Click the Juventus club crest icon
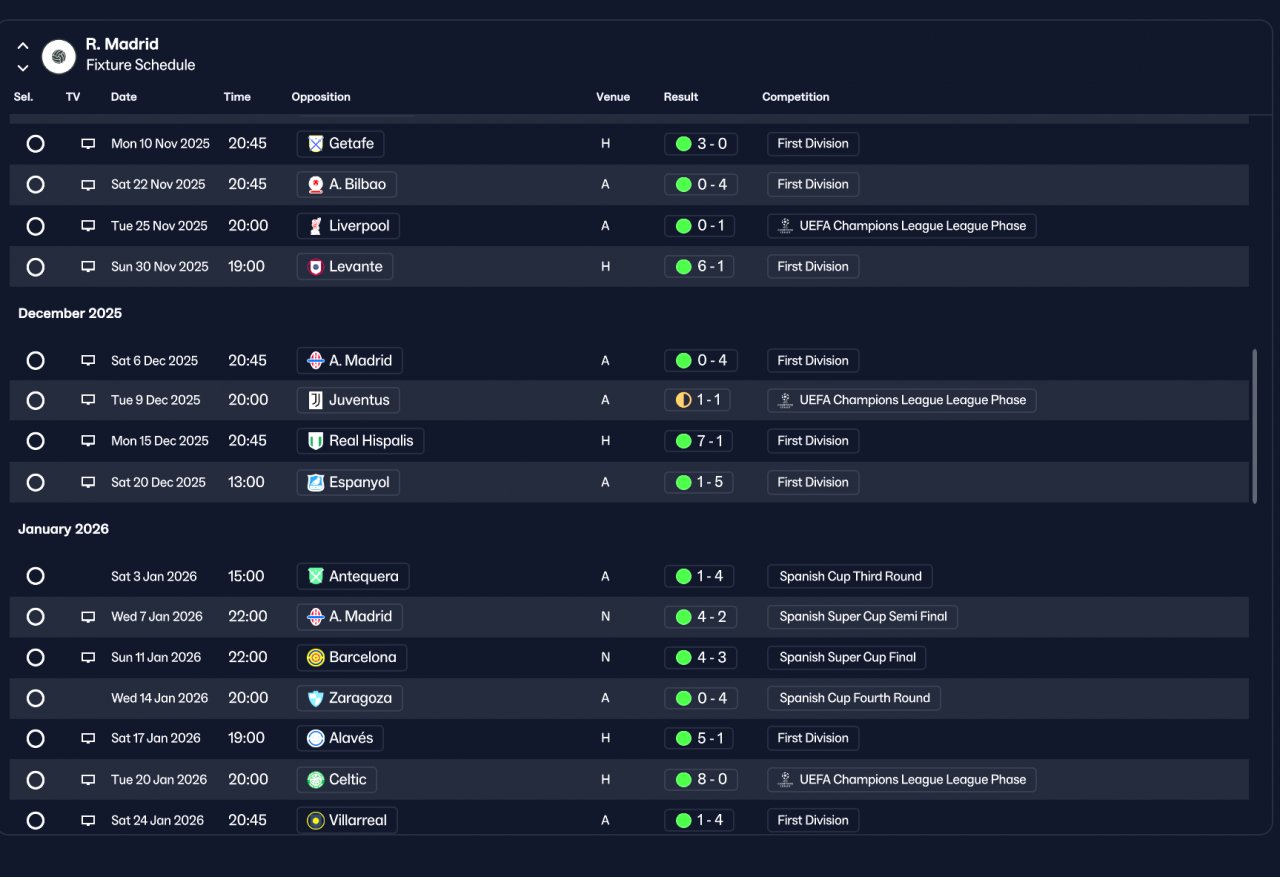1280x877 pixels. (x=316, y=400)
